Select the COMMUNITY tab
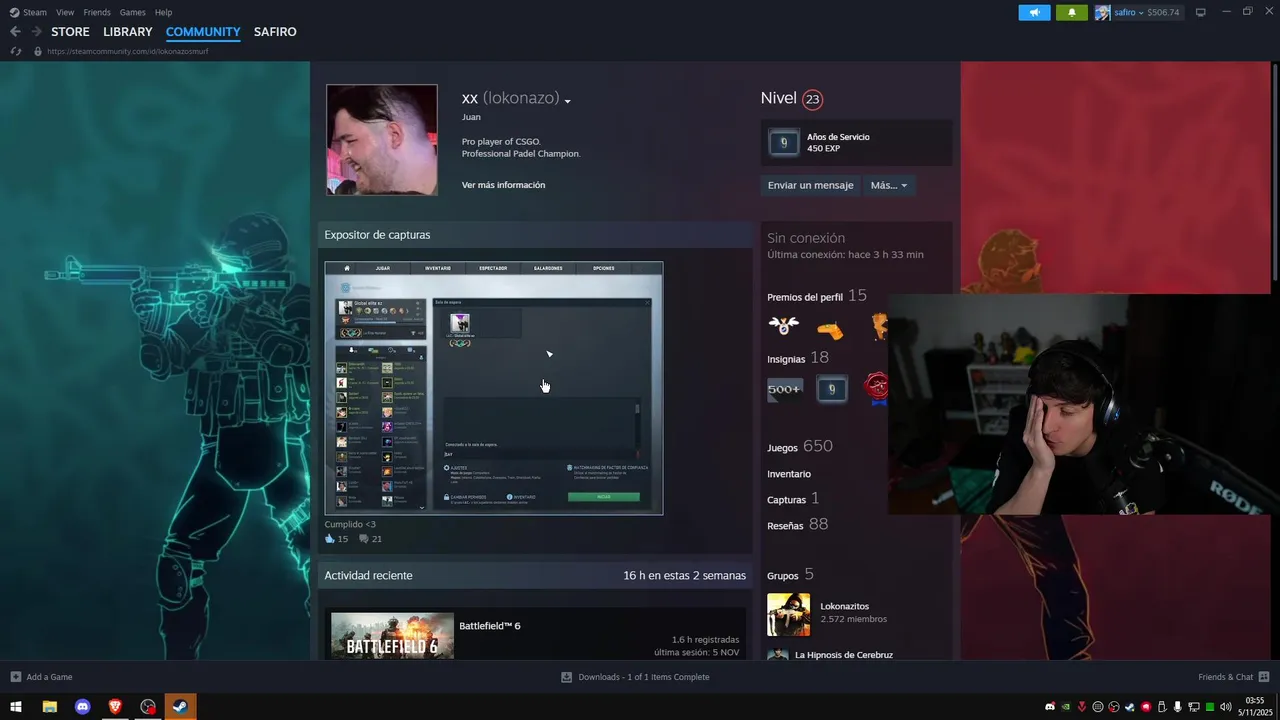 [203, 32]
